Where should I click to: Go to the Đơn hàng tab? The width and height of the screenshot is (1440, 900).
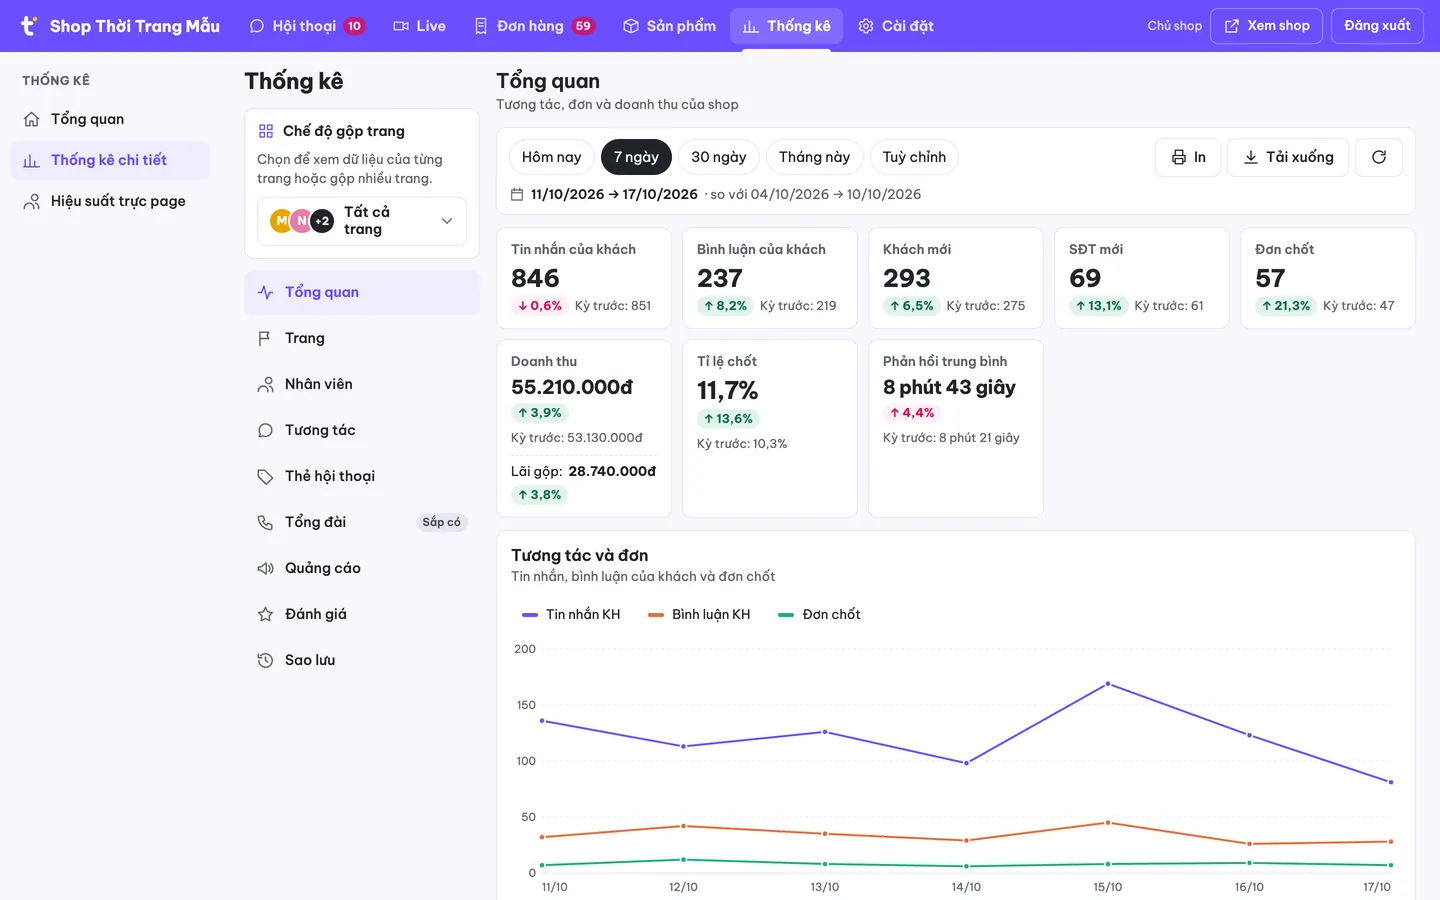(x=534, y=26)
